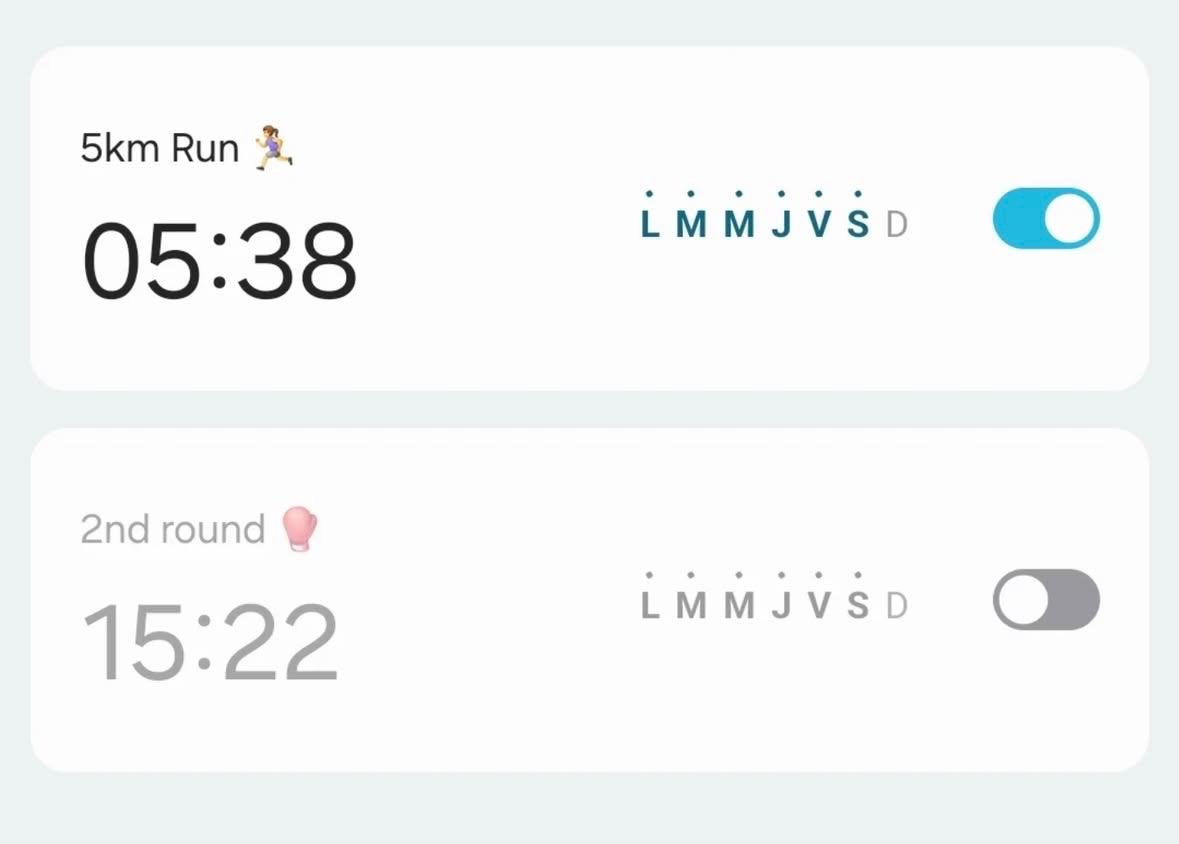This screenshot has width=1179, height=844.
Task: Toggle day L on the 2nd round alarm
Action: coord(650,606)
